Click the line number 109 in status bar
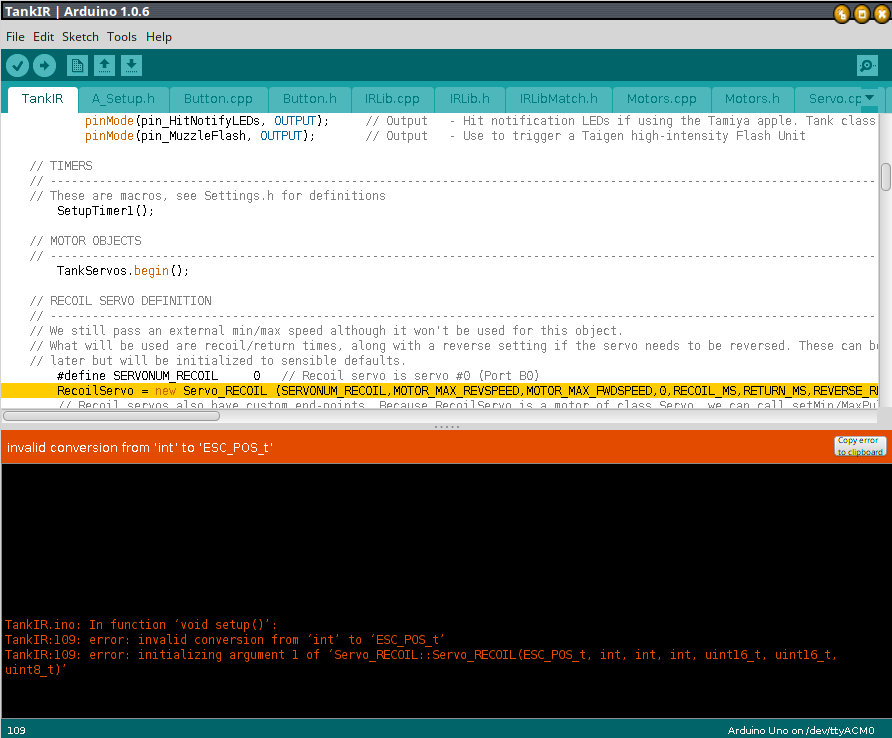The width and height of the screenshot is (892, 738). tap(16, 731)
